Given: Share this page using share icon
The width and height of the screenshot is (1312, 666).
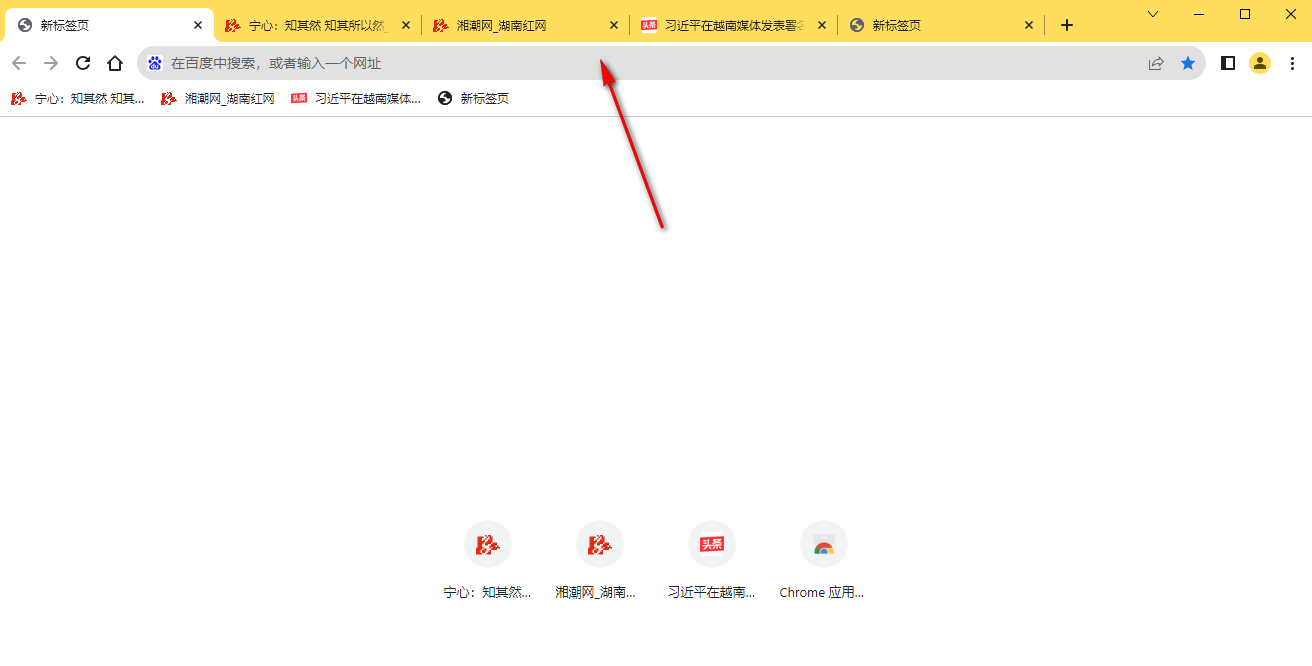Looking at the screenshot, I should [1156, 63].
